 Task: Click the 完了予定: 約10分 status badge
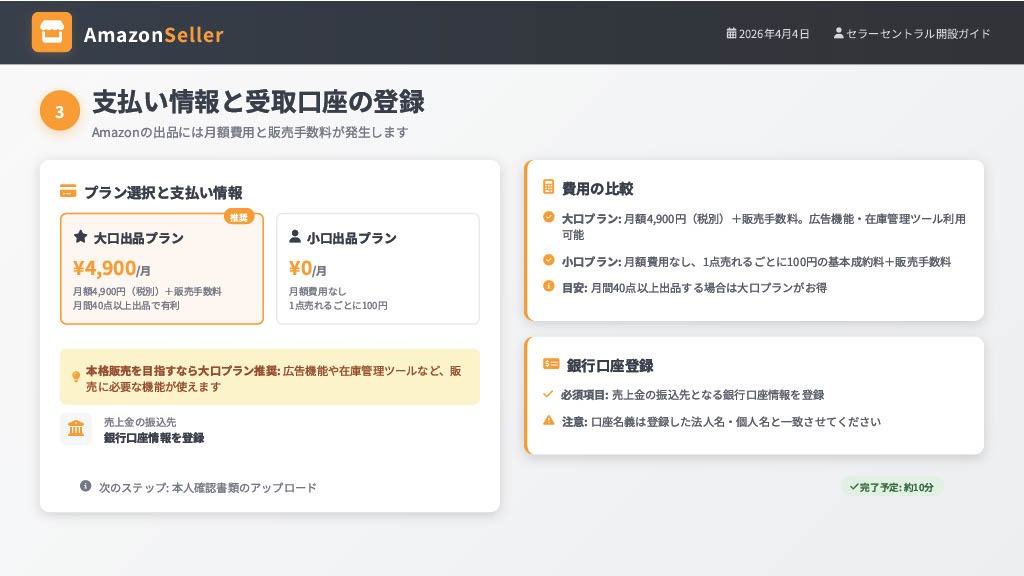891,487
